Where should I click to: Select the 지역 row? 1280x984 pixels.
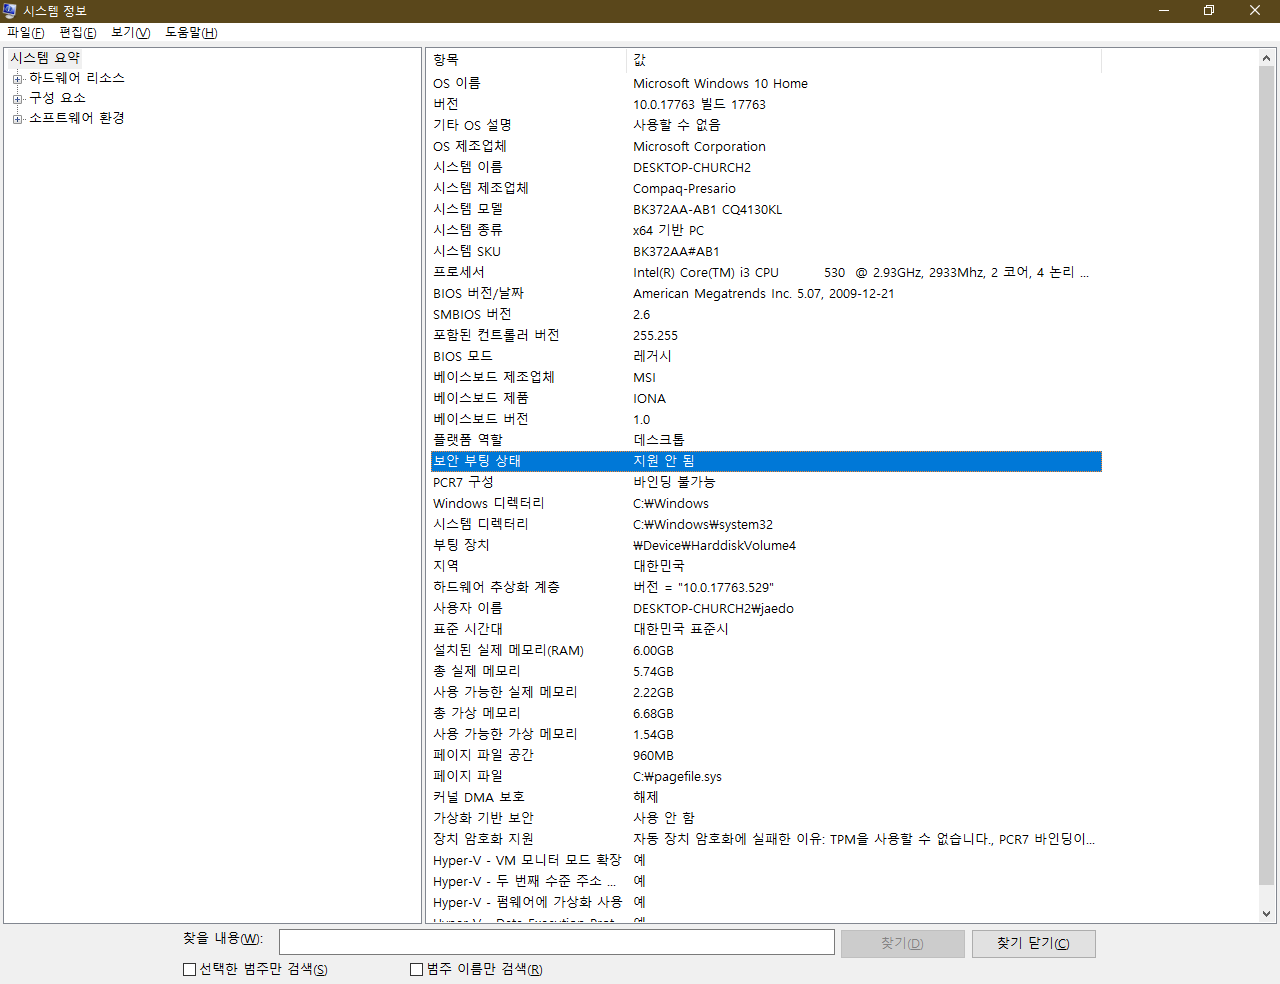766,566
